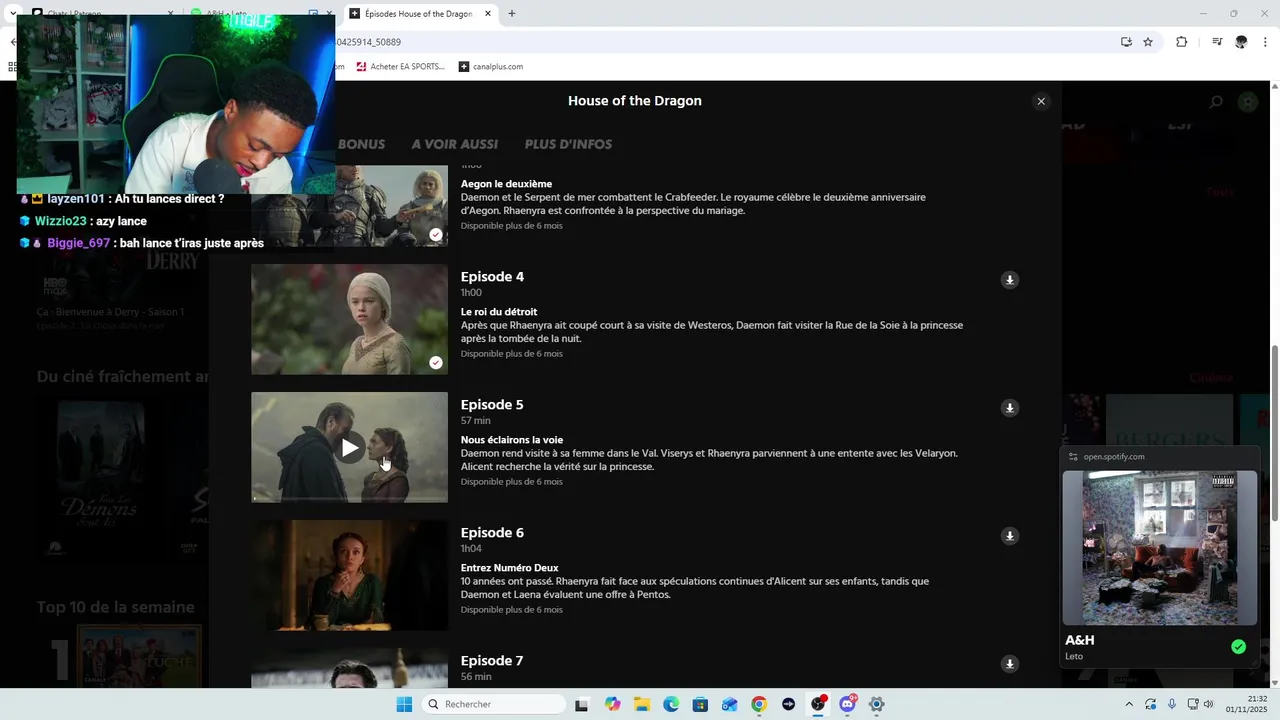Open the Windows Start menu

404,704
